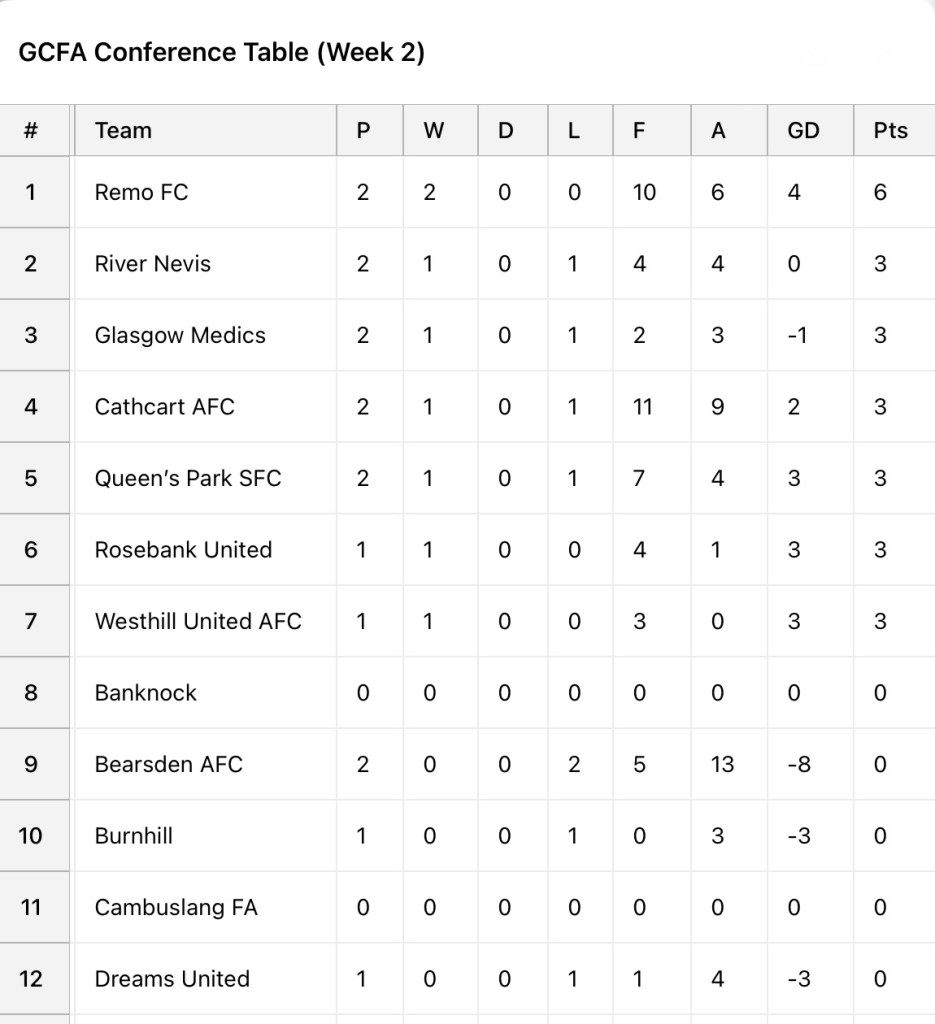Select row number 9 header
The width and height of the screenshot is (935, 1024).
click(31, 764)
